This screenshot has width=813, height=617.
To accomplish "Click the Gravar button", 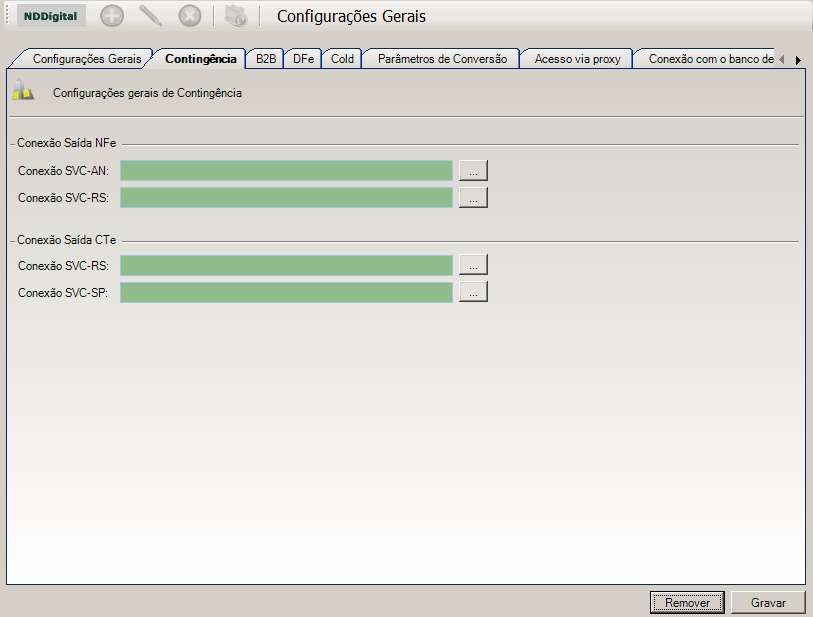I will pyautogui.click(x=768, y=602).
